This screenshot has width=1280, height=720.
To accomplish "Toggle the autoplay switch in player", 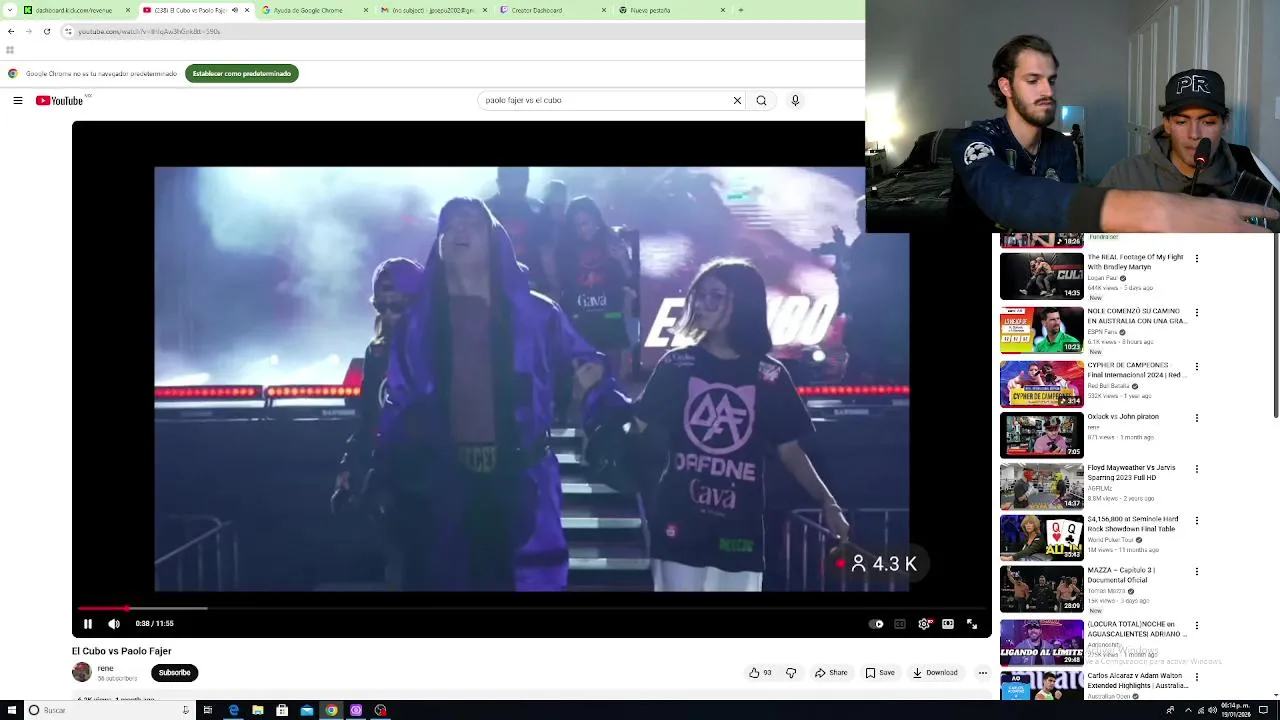I will (877, 624).
